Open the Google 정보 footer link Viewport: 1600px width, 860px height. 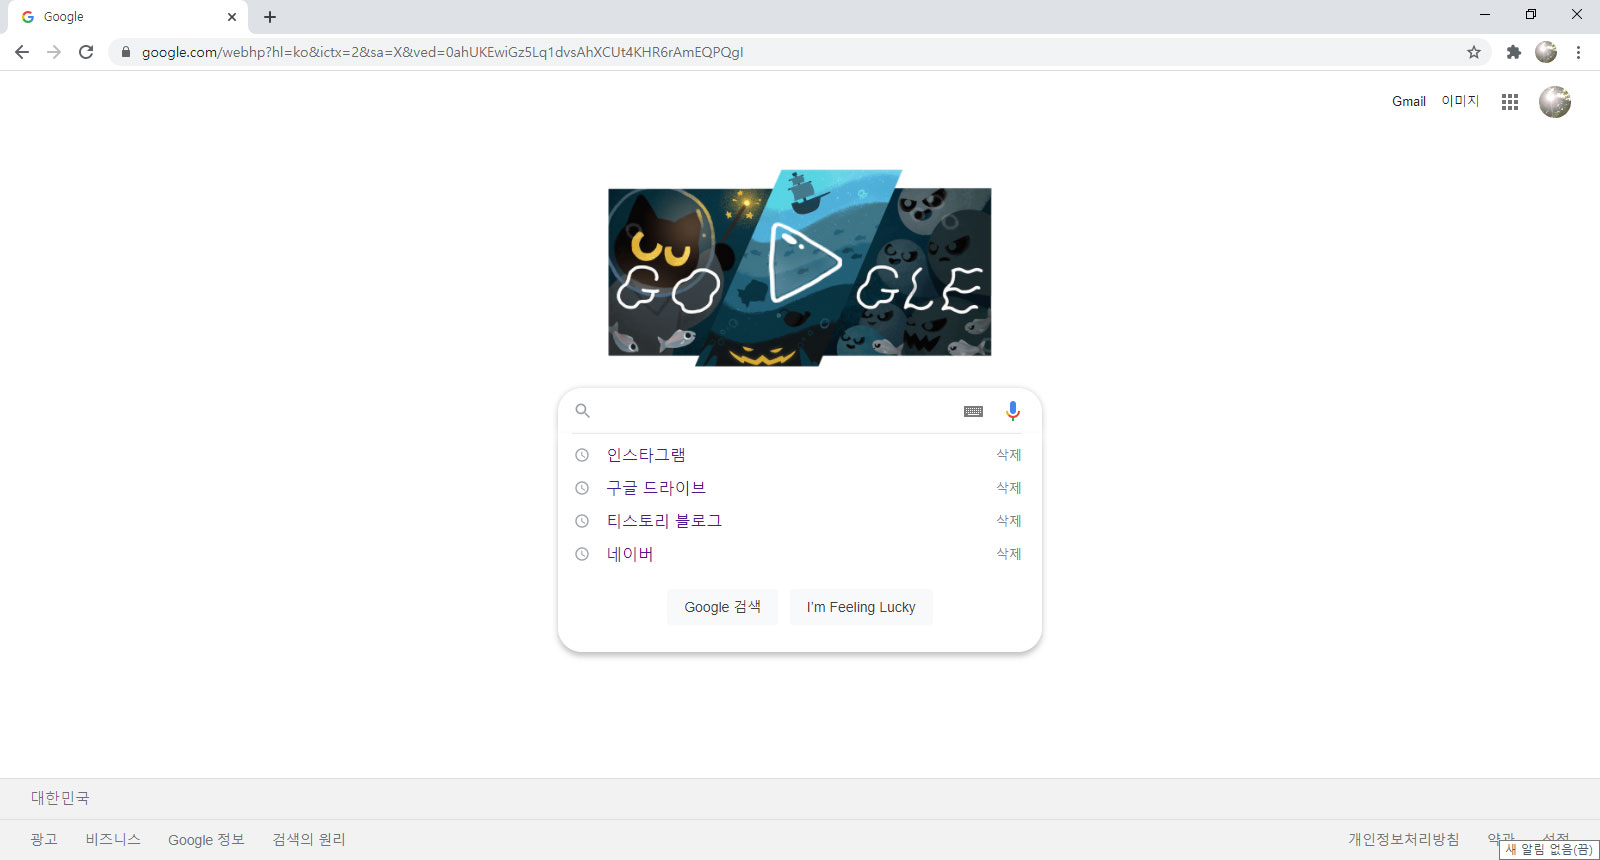pos(206,839)
